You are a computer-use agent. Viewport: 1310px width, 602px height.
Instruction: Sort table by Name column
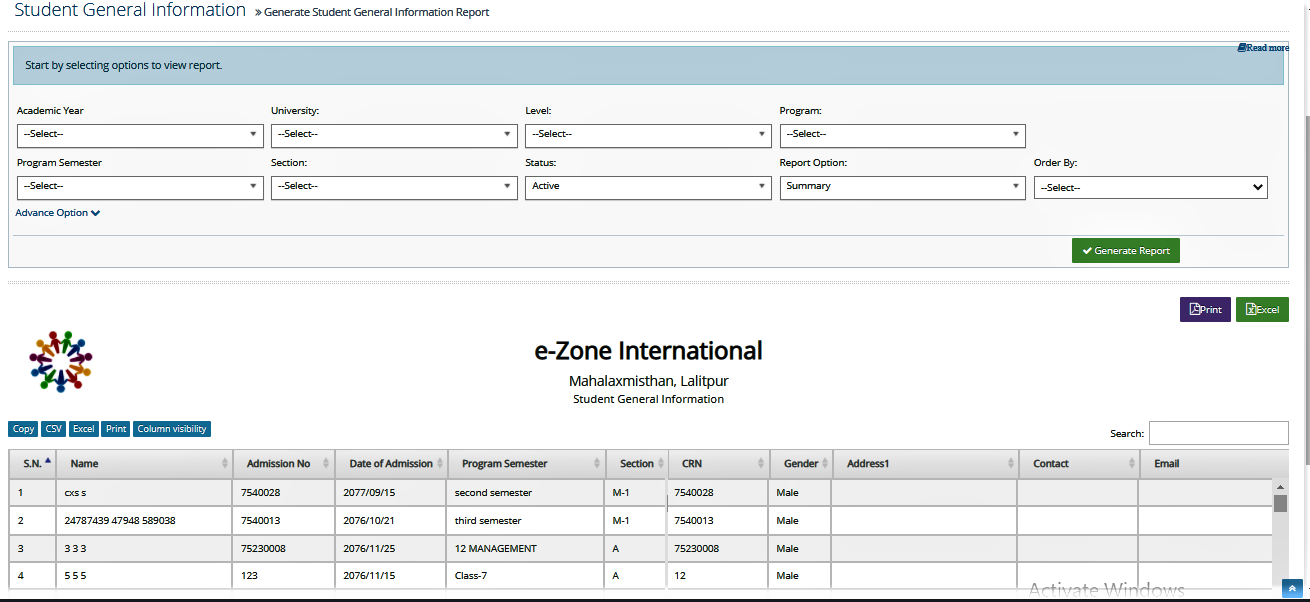(145, 464)
